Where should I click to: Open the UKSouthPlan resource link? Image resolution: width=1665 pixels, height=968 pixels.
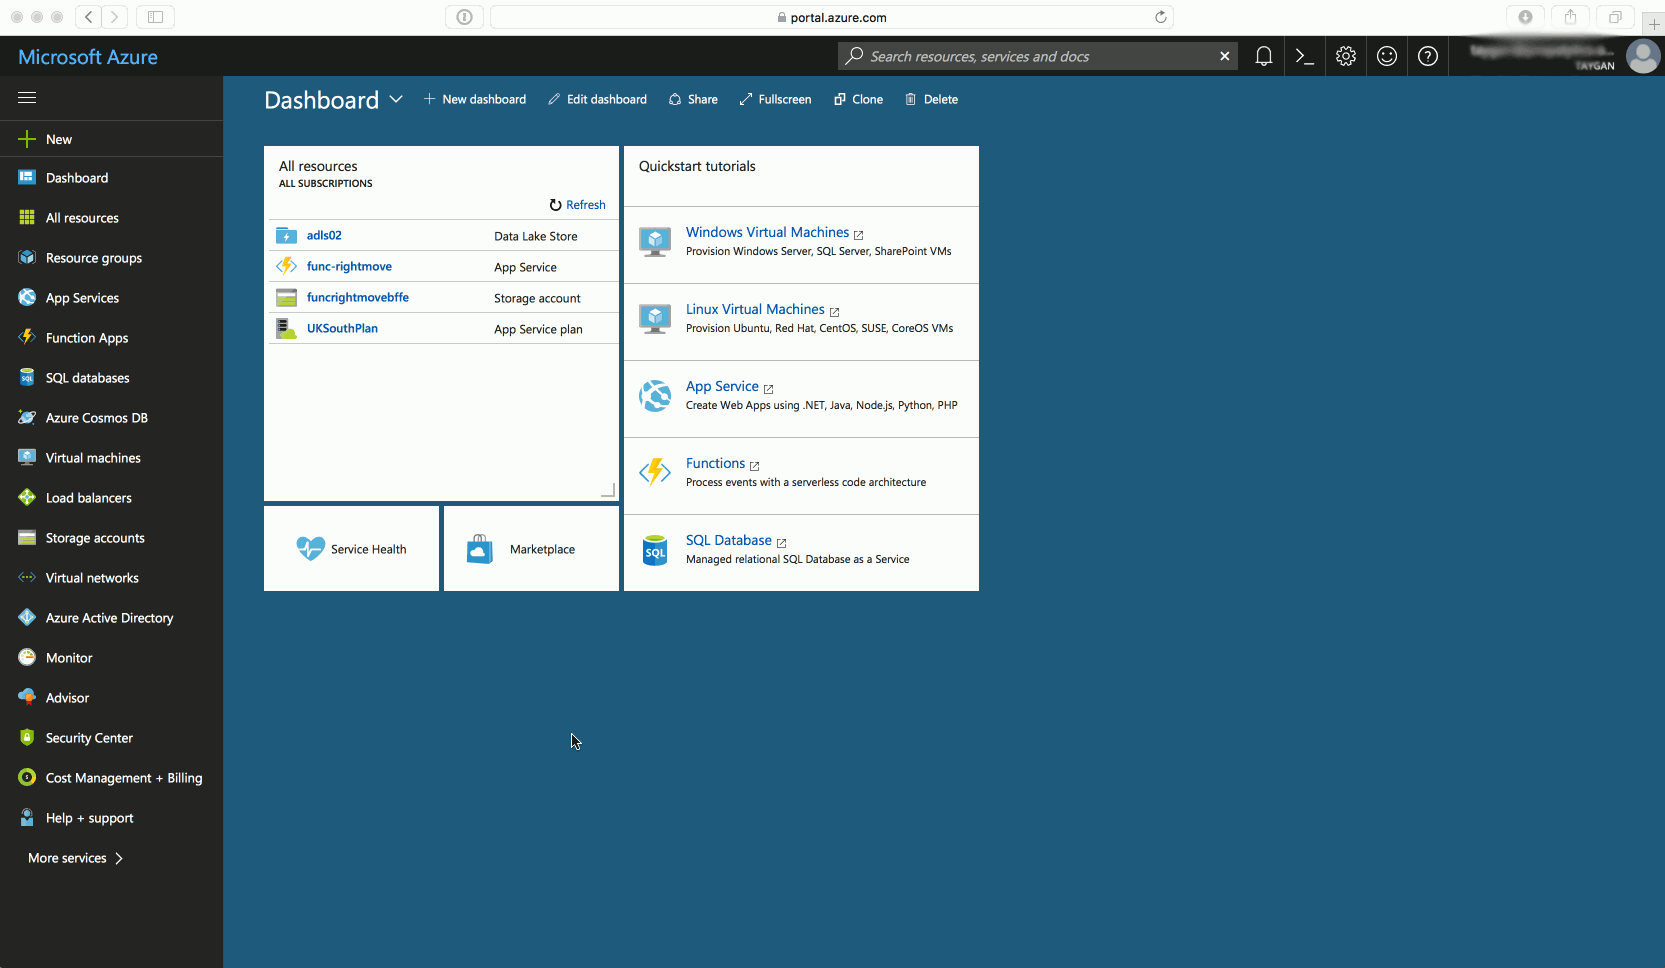coord(342,329)
